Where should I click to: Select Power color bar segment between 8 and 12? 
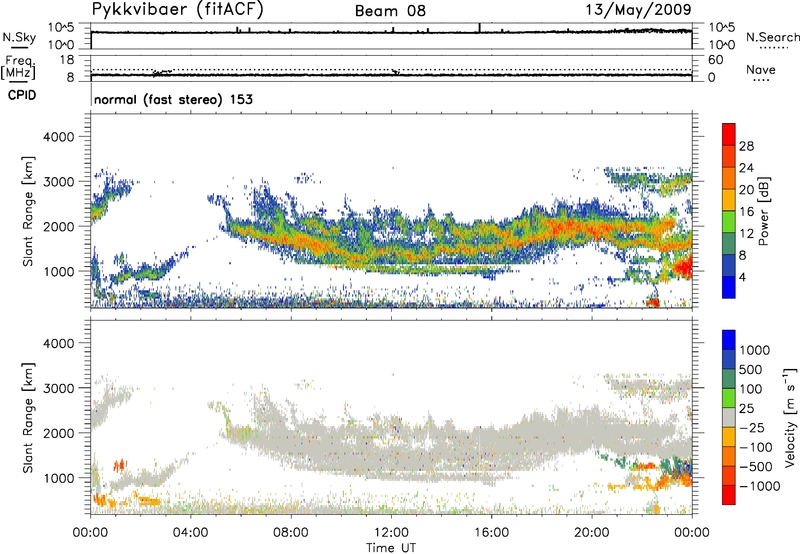click(x=729, y=243)
